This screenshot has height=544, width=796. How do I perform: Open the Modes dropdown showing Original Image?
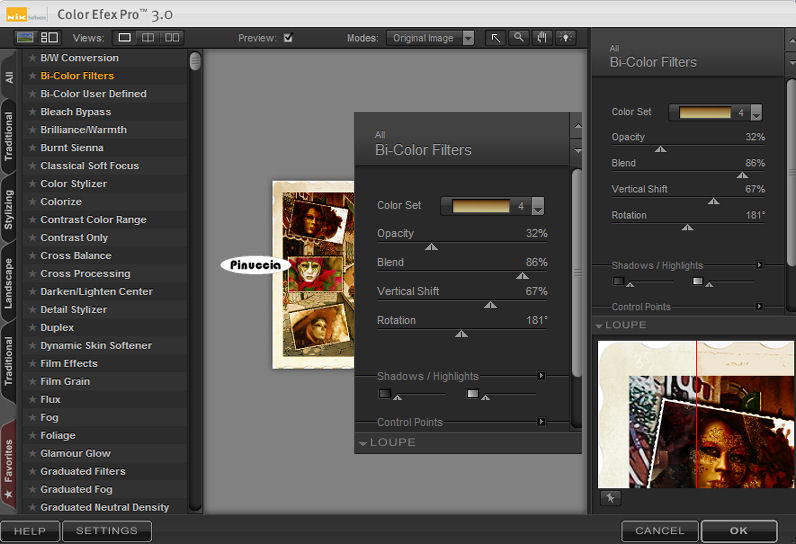(x=430, y=38)
